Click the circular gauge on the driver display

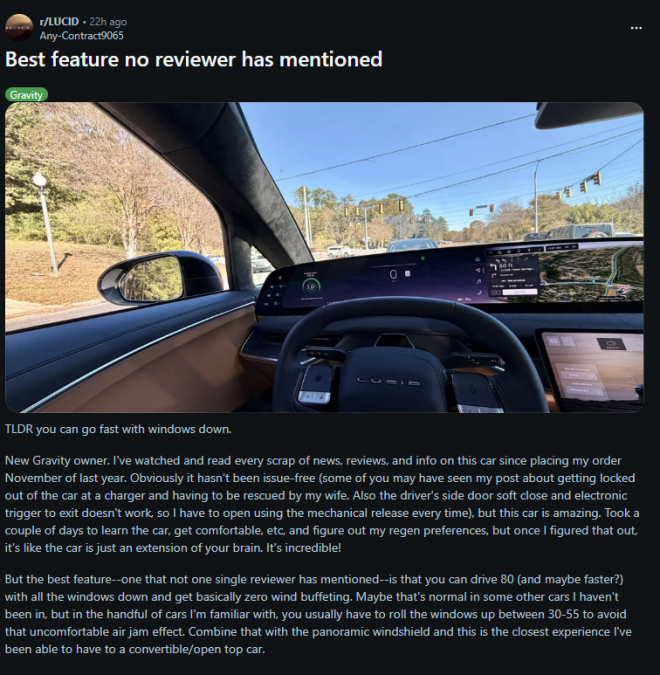tap(310, 287)
